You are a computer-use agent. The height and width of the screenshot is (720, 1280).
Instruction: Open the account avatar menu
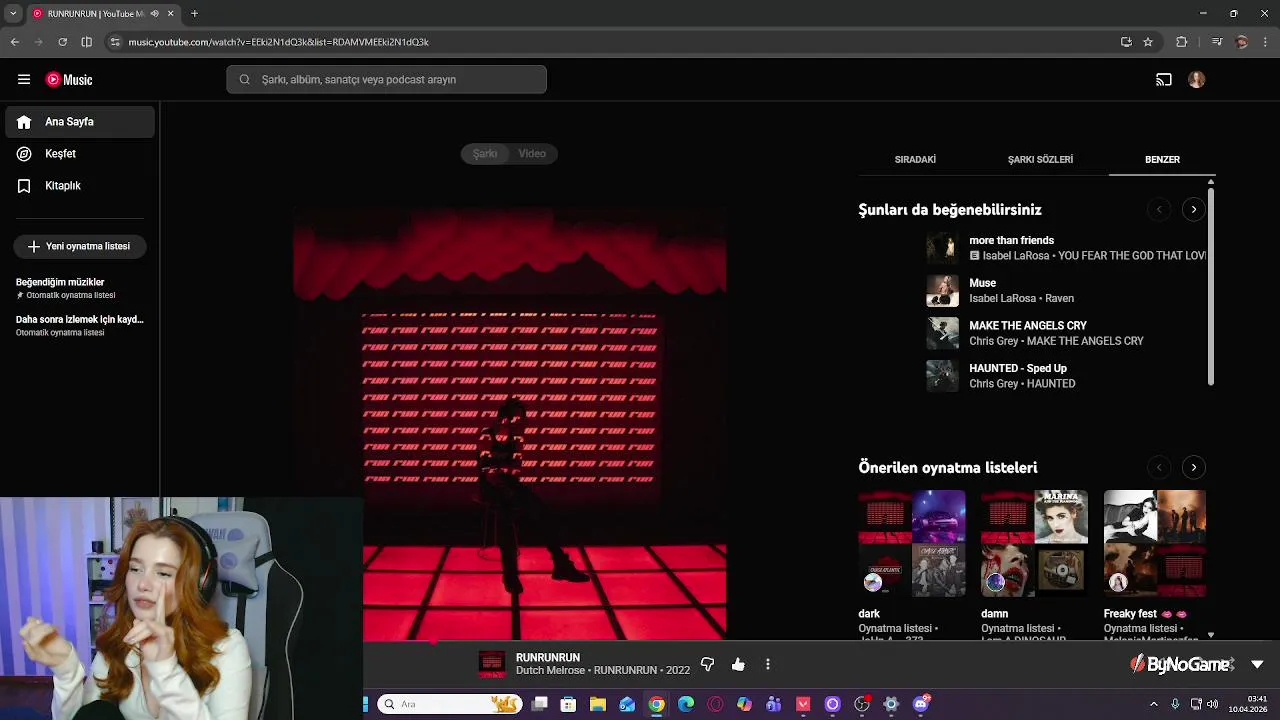coord(1197,79)
